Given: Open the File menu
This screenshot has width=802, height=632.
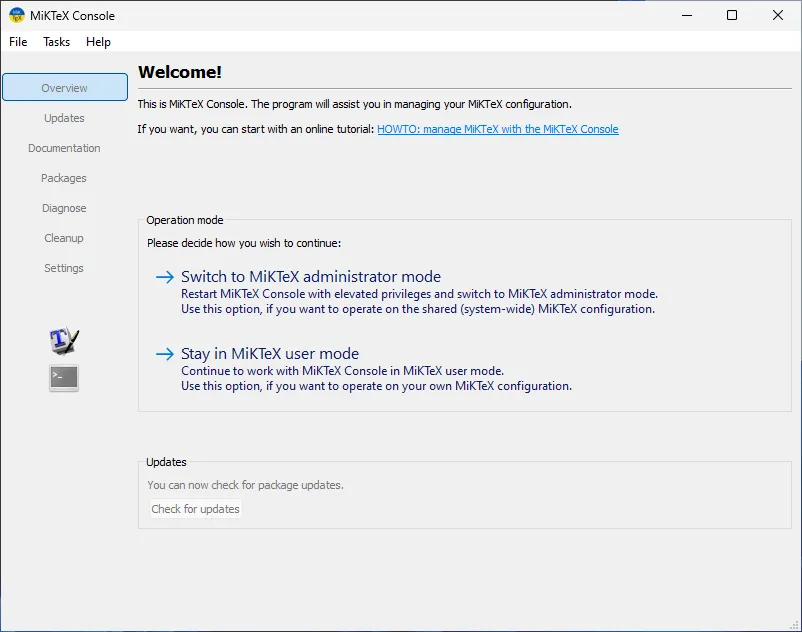Looking at the screenshot, I should [x=18, y=42].
